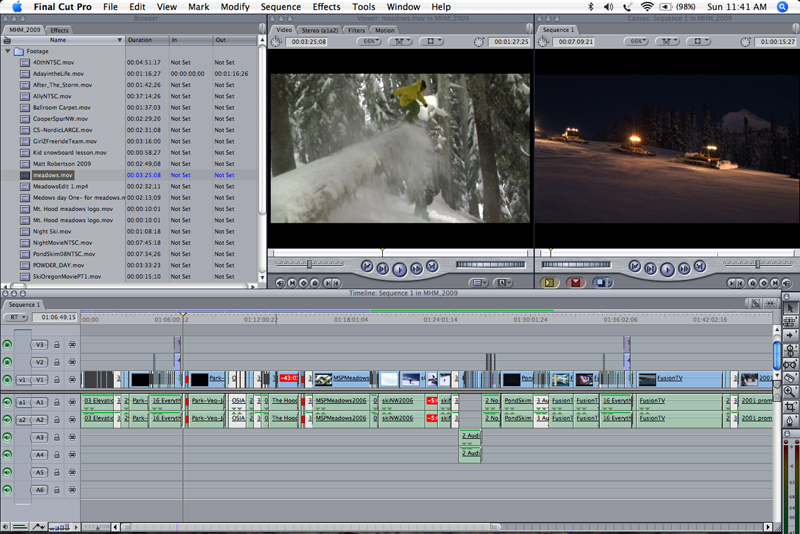Activate the arrow Selection tool
Viewport: 800px width, 534px height.
pyautogui.click(x=791, y=307)
